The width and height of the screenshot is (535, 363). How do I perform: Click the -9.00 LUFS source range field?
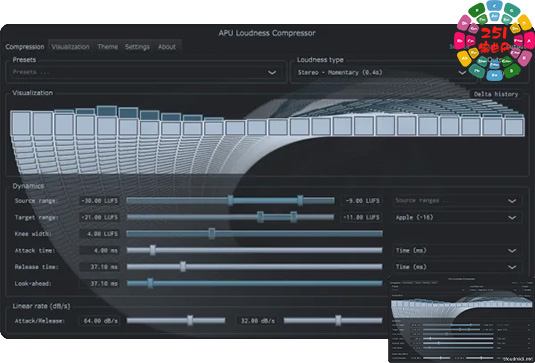click(362, 201)
